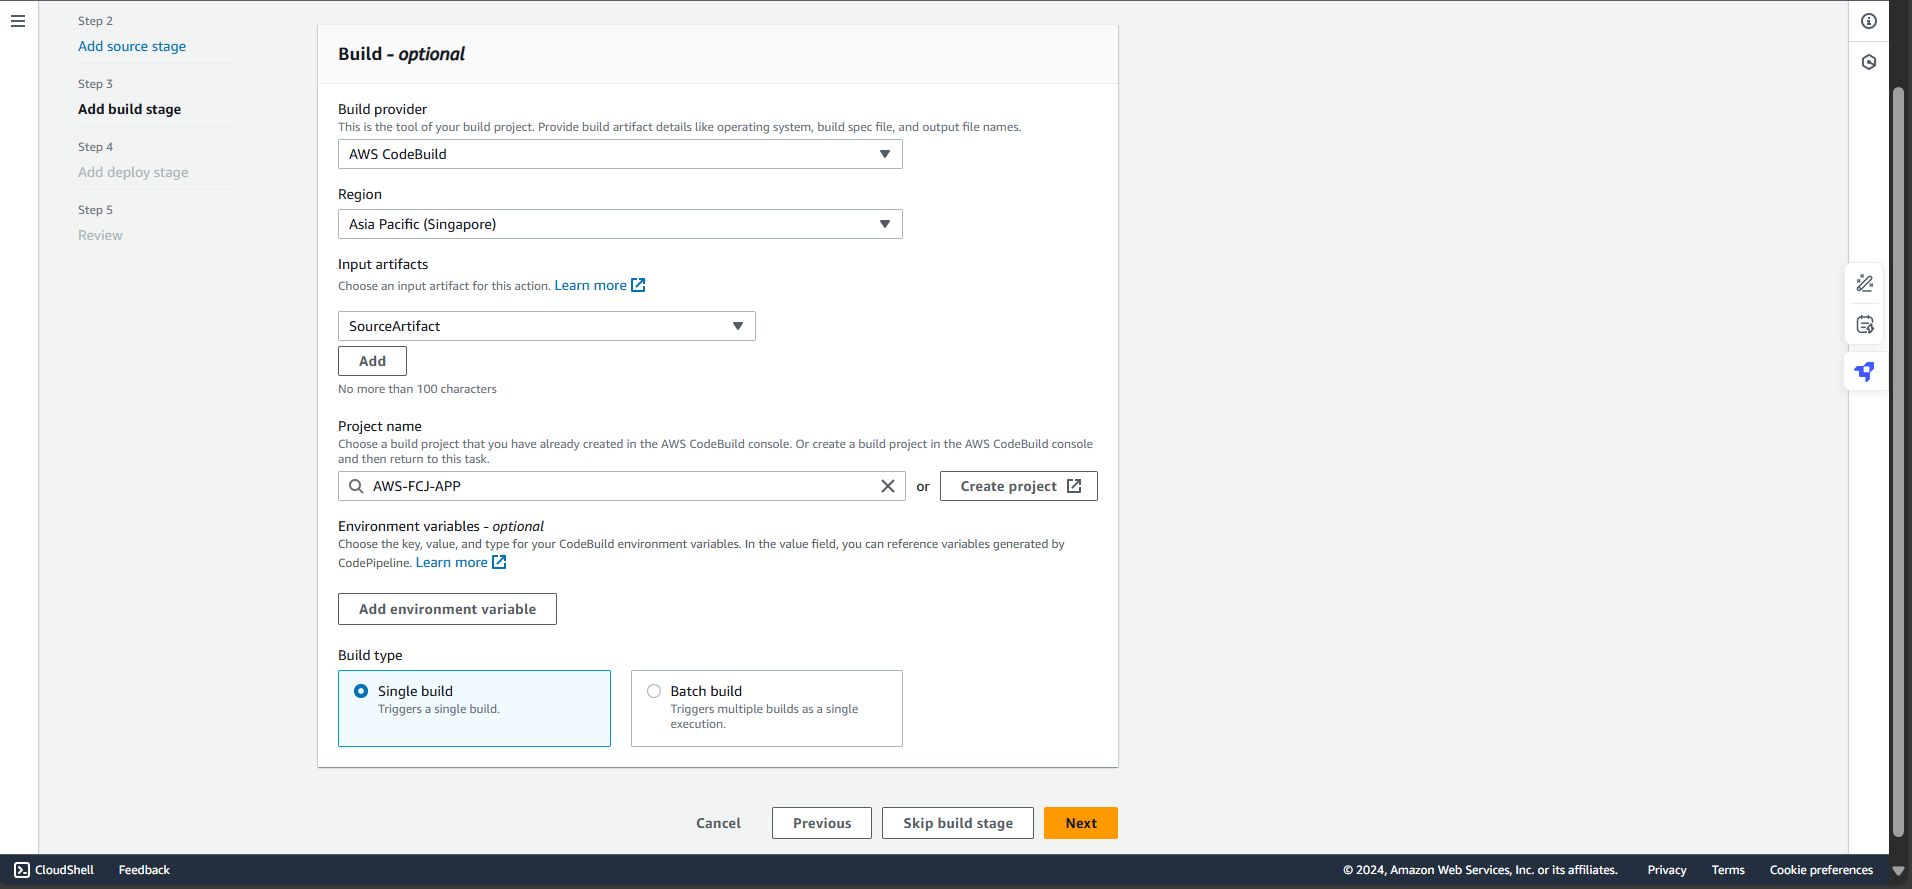
Task: Clear the AWS-FCJ-APP project name
Action: [887, 486]
